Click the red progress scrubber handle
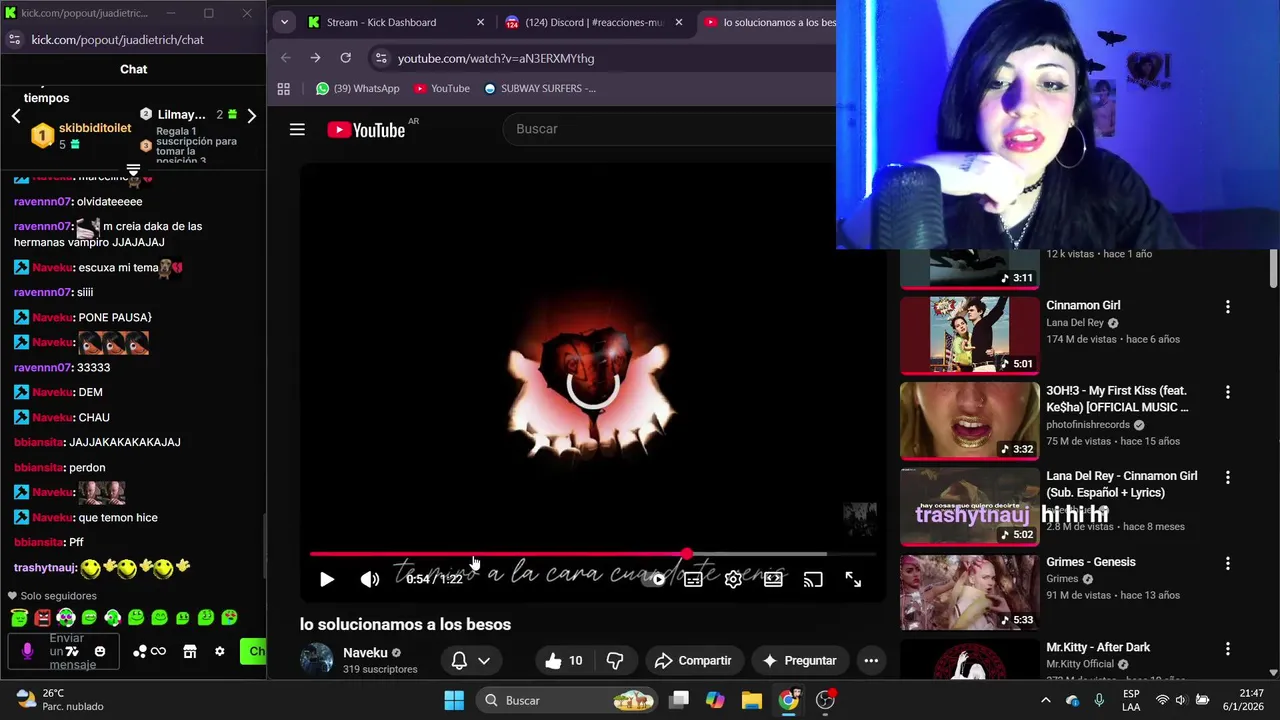 (x=687, y=553)
